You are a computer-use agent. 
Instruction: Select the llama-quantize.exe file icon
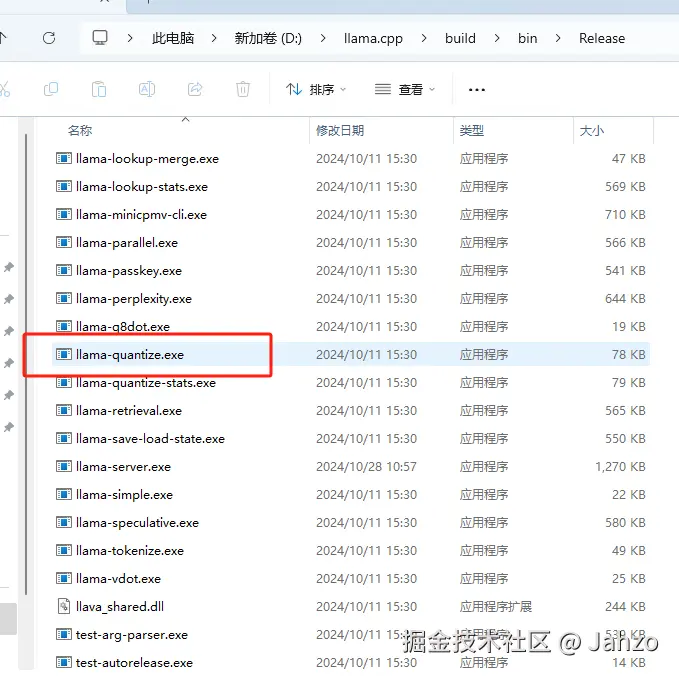[64, 355]
